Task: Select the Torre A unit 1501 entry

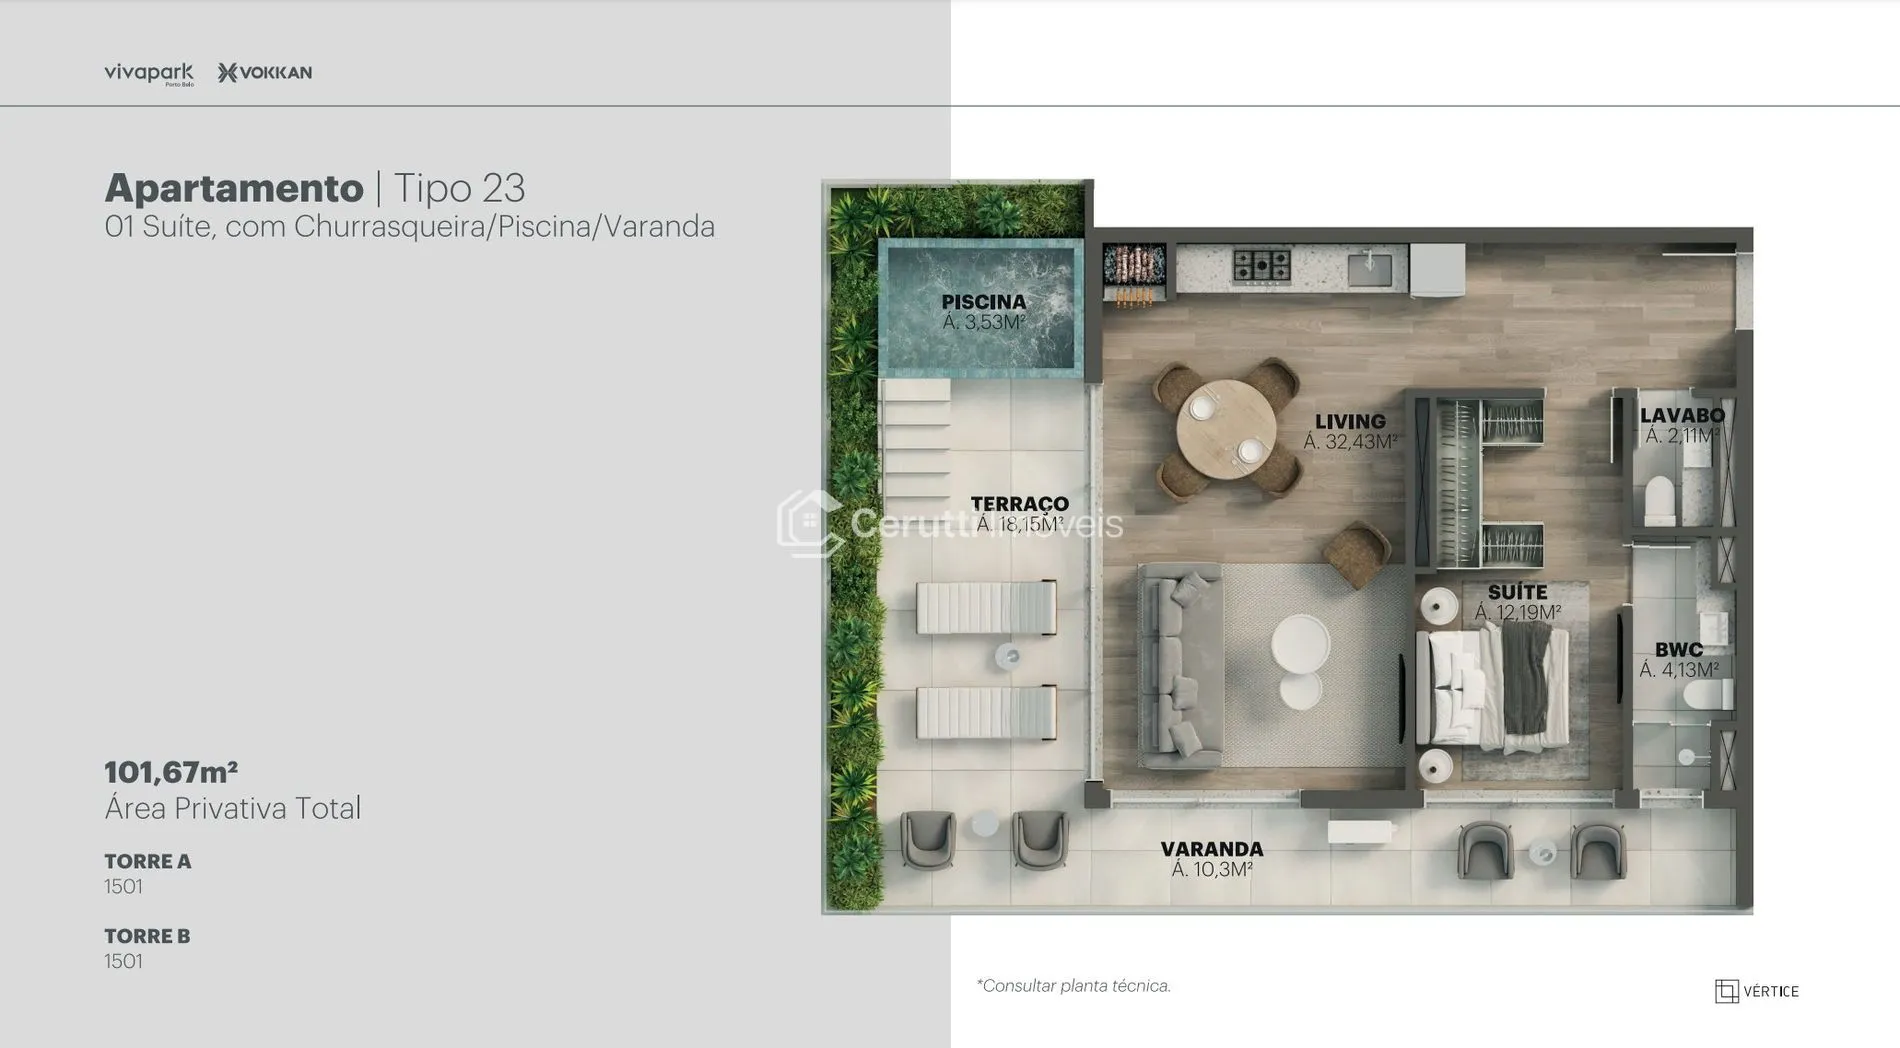Action: click(x=147, y=873)
